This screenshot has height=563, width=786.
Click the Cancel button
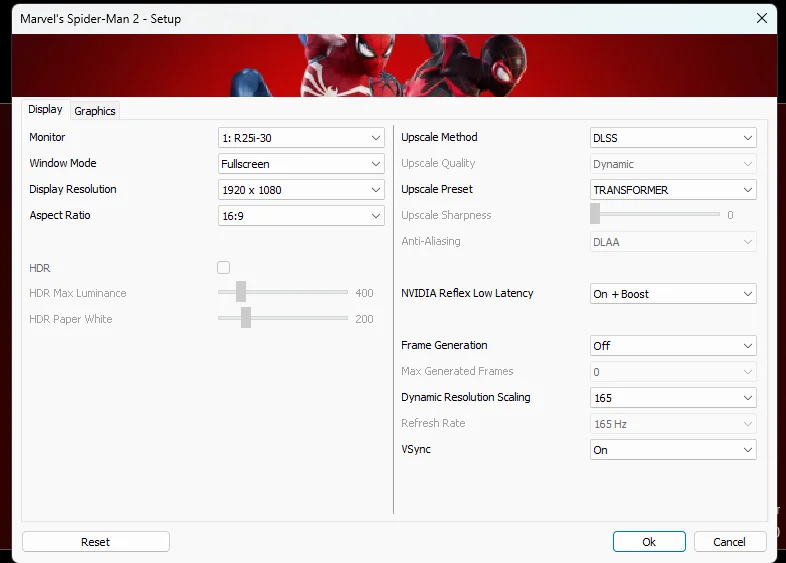point(730,542)
